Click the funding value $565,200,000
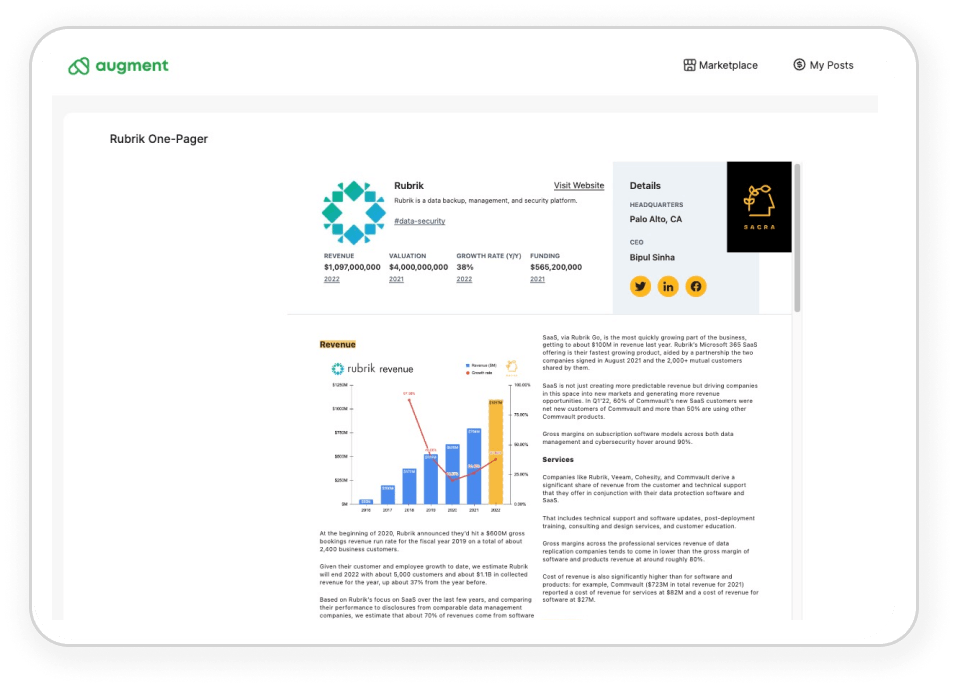The image size is (956, 687). point(556,267)
